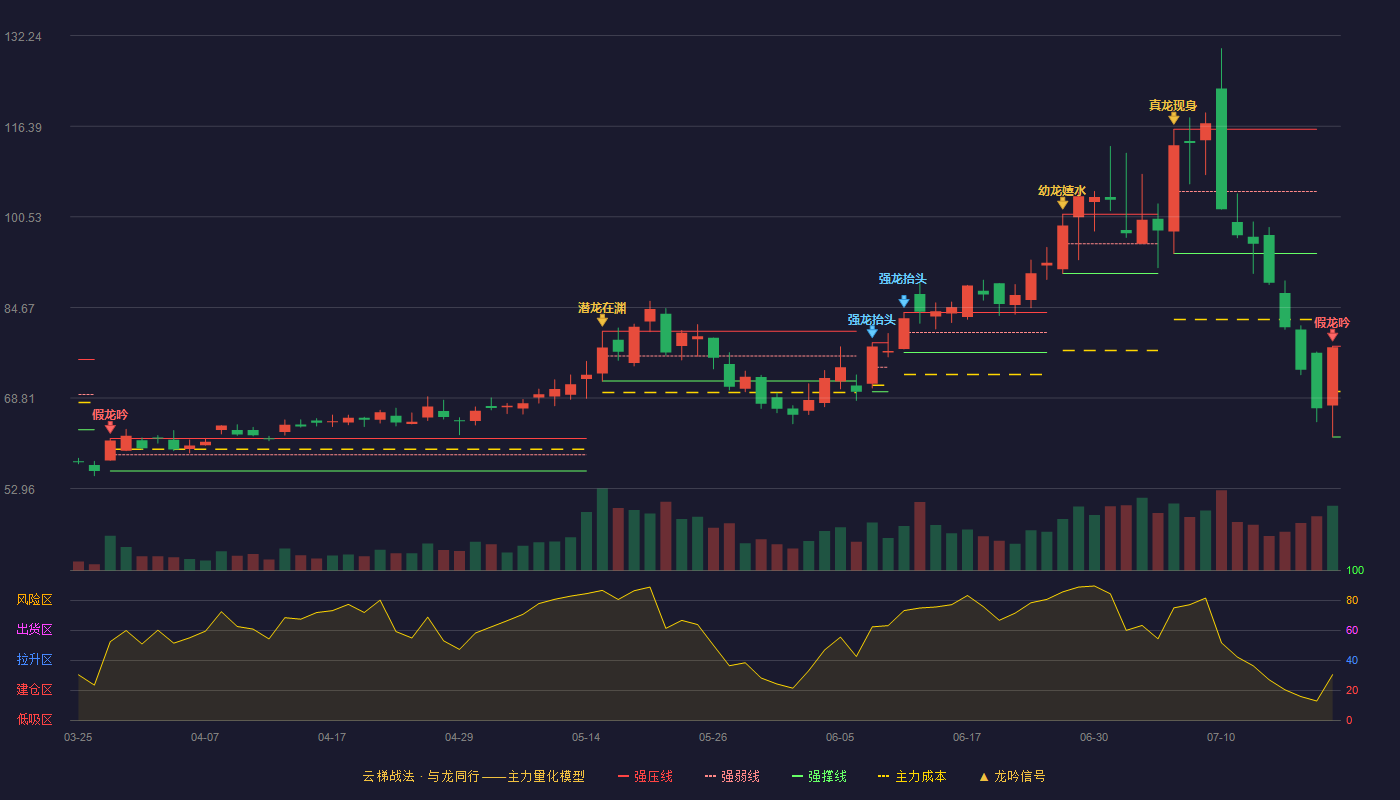Toggle the 强压线 legend series

tap(645, 776)
